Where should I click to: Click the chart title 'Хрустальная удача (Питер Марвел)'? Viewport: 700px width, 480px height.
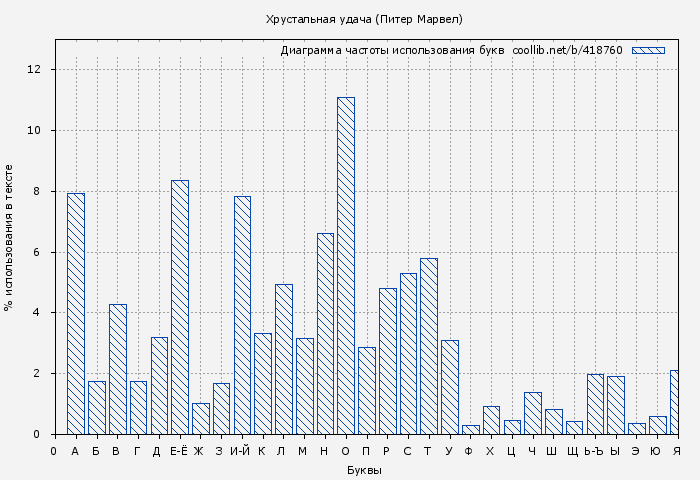(x=364, y=19)
